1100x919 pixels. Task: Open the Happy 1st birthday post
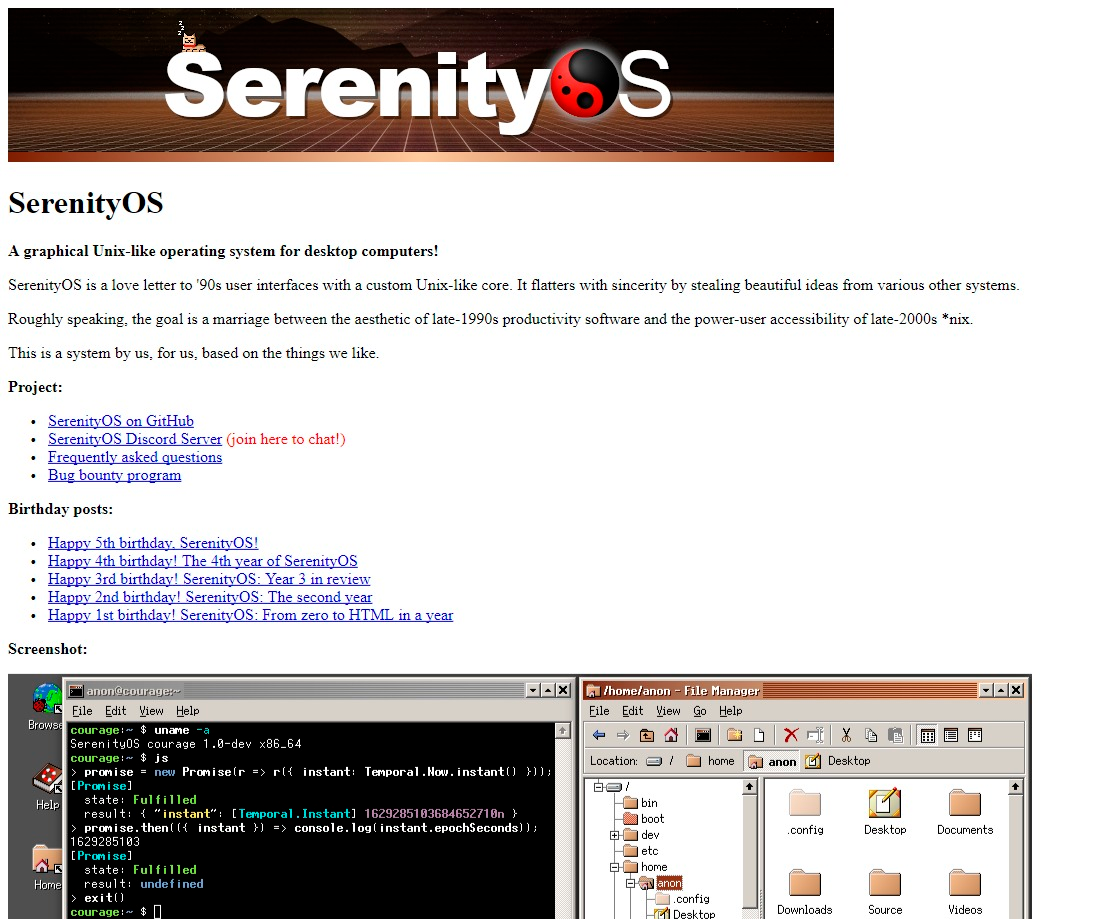(x=250, y=615)
